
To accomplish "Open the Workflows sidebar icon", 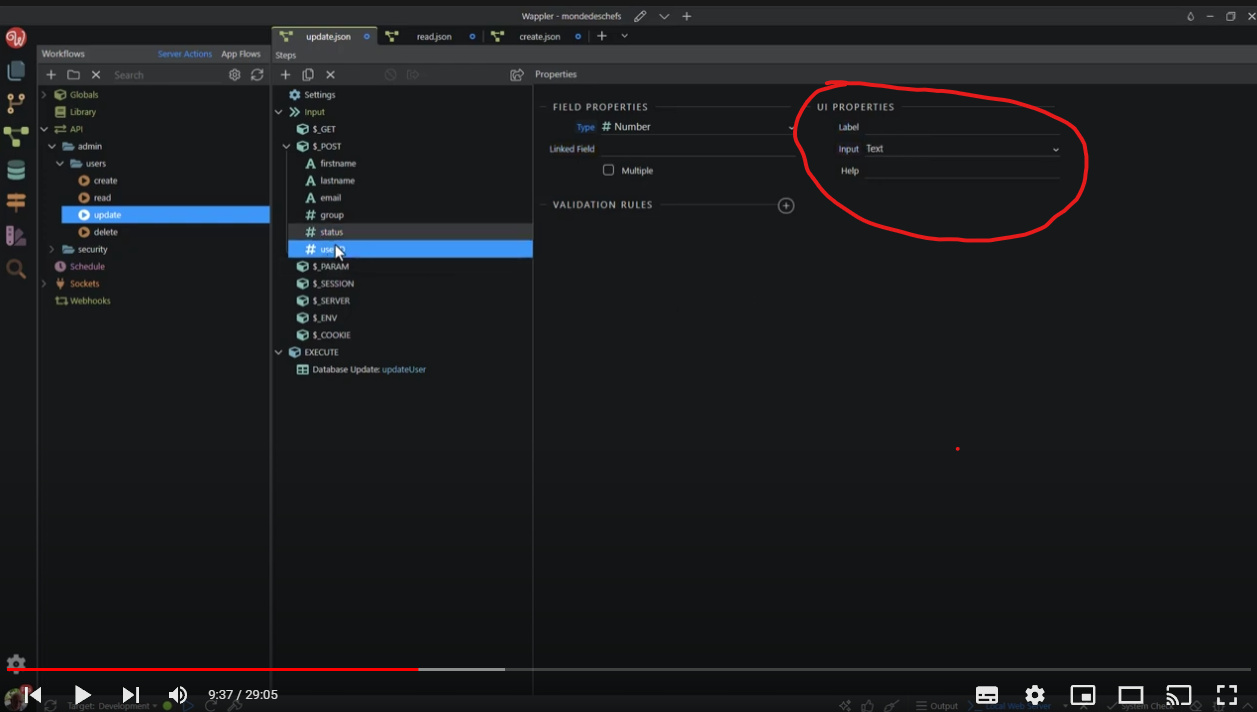I will click(16, 137).
